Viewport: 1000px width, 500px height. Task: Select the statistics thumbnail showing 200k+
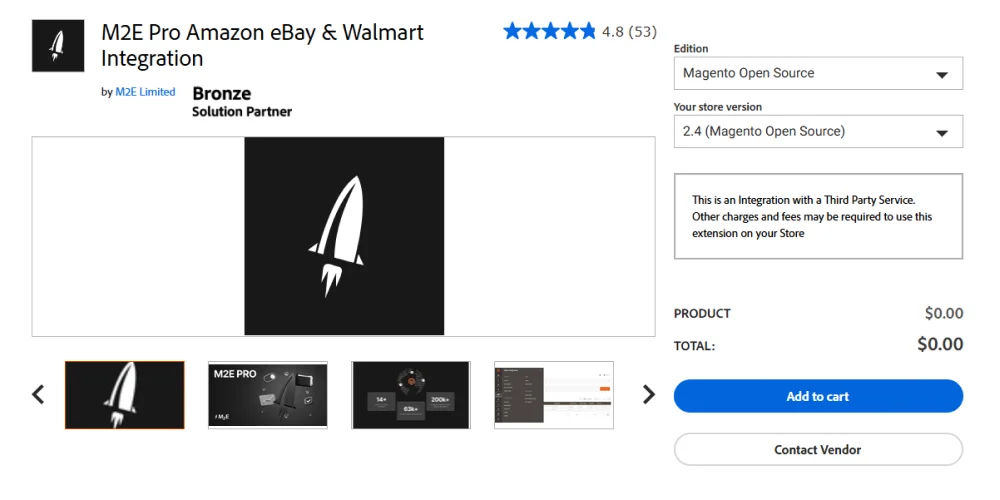411,395
